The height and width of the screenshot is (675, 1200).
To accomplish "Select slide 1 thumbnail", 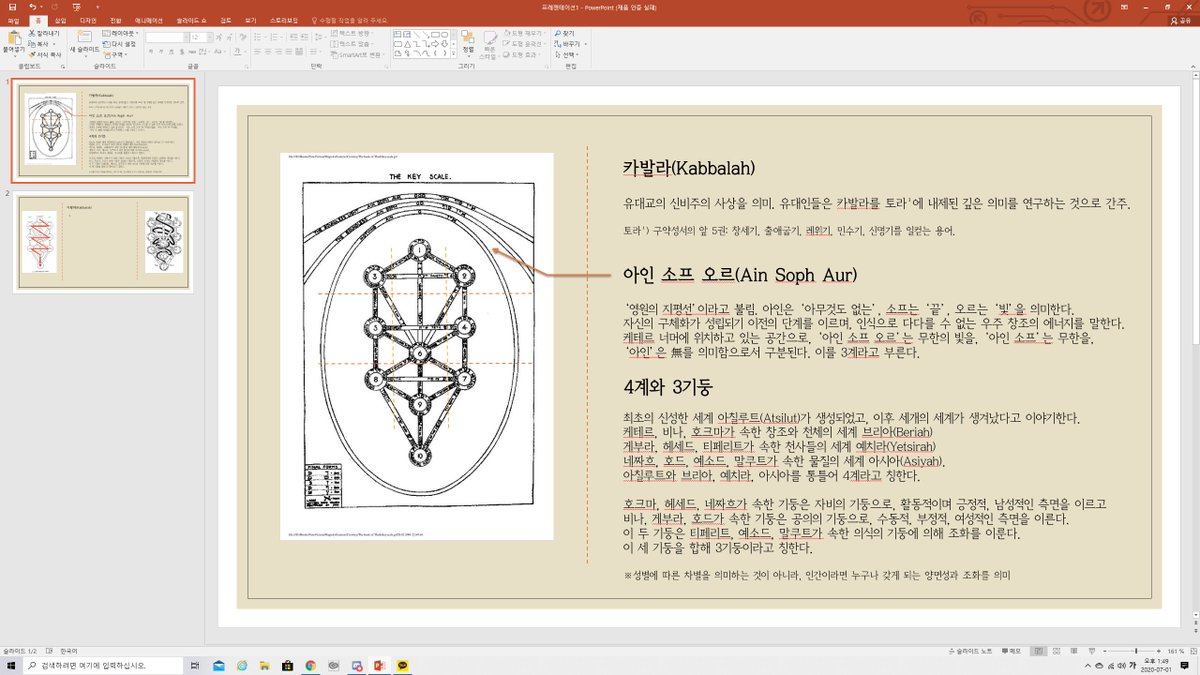I will click(x=103, y=130).
